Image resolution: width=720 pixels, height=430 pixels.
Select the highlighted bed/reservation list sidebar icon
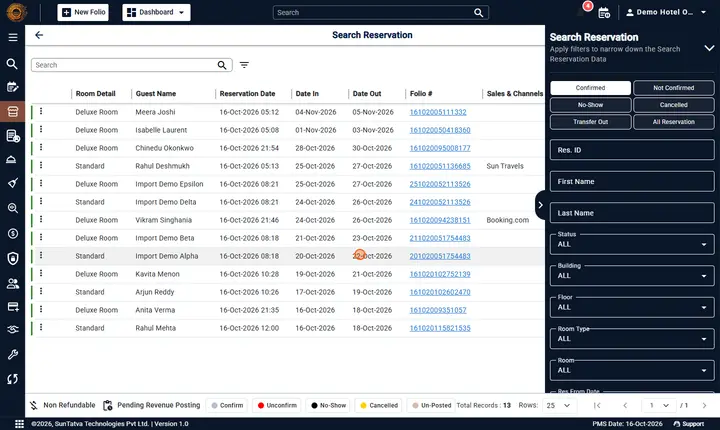click(x=12, y=112)
